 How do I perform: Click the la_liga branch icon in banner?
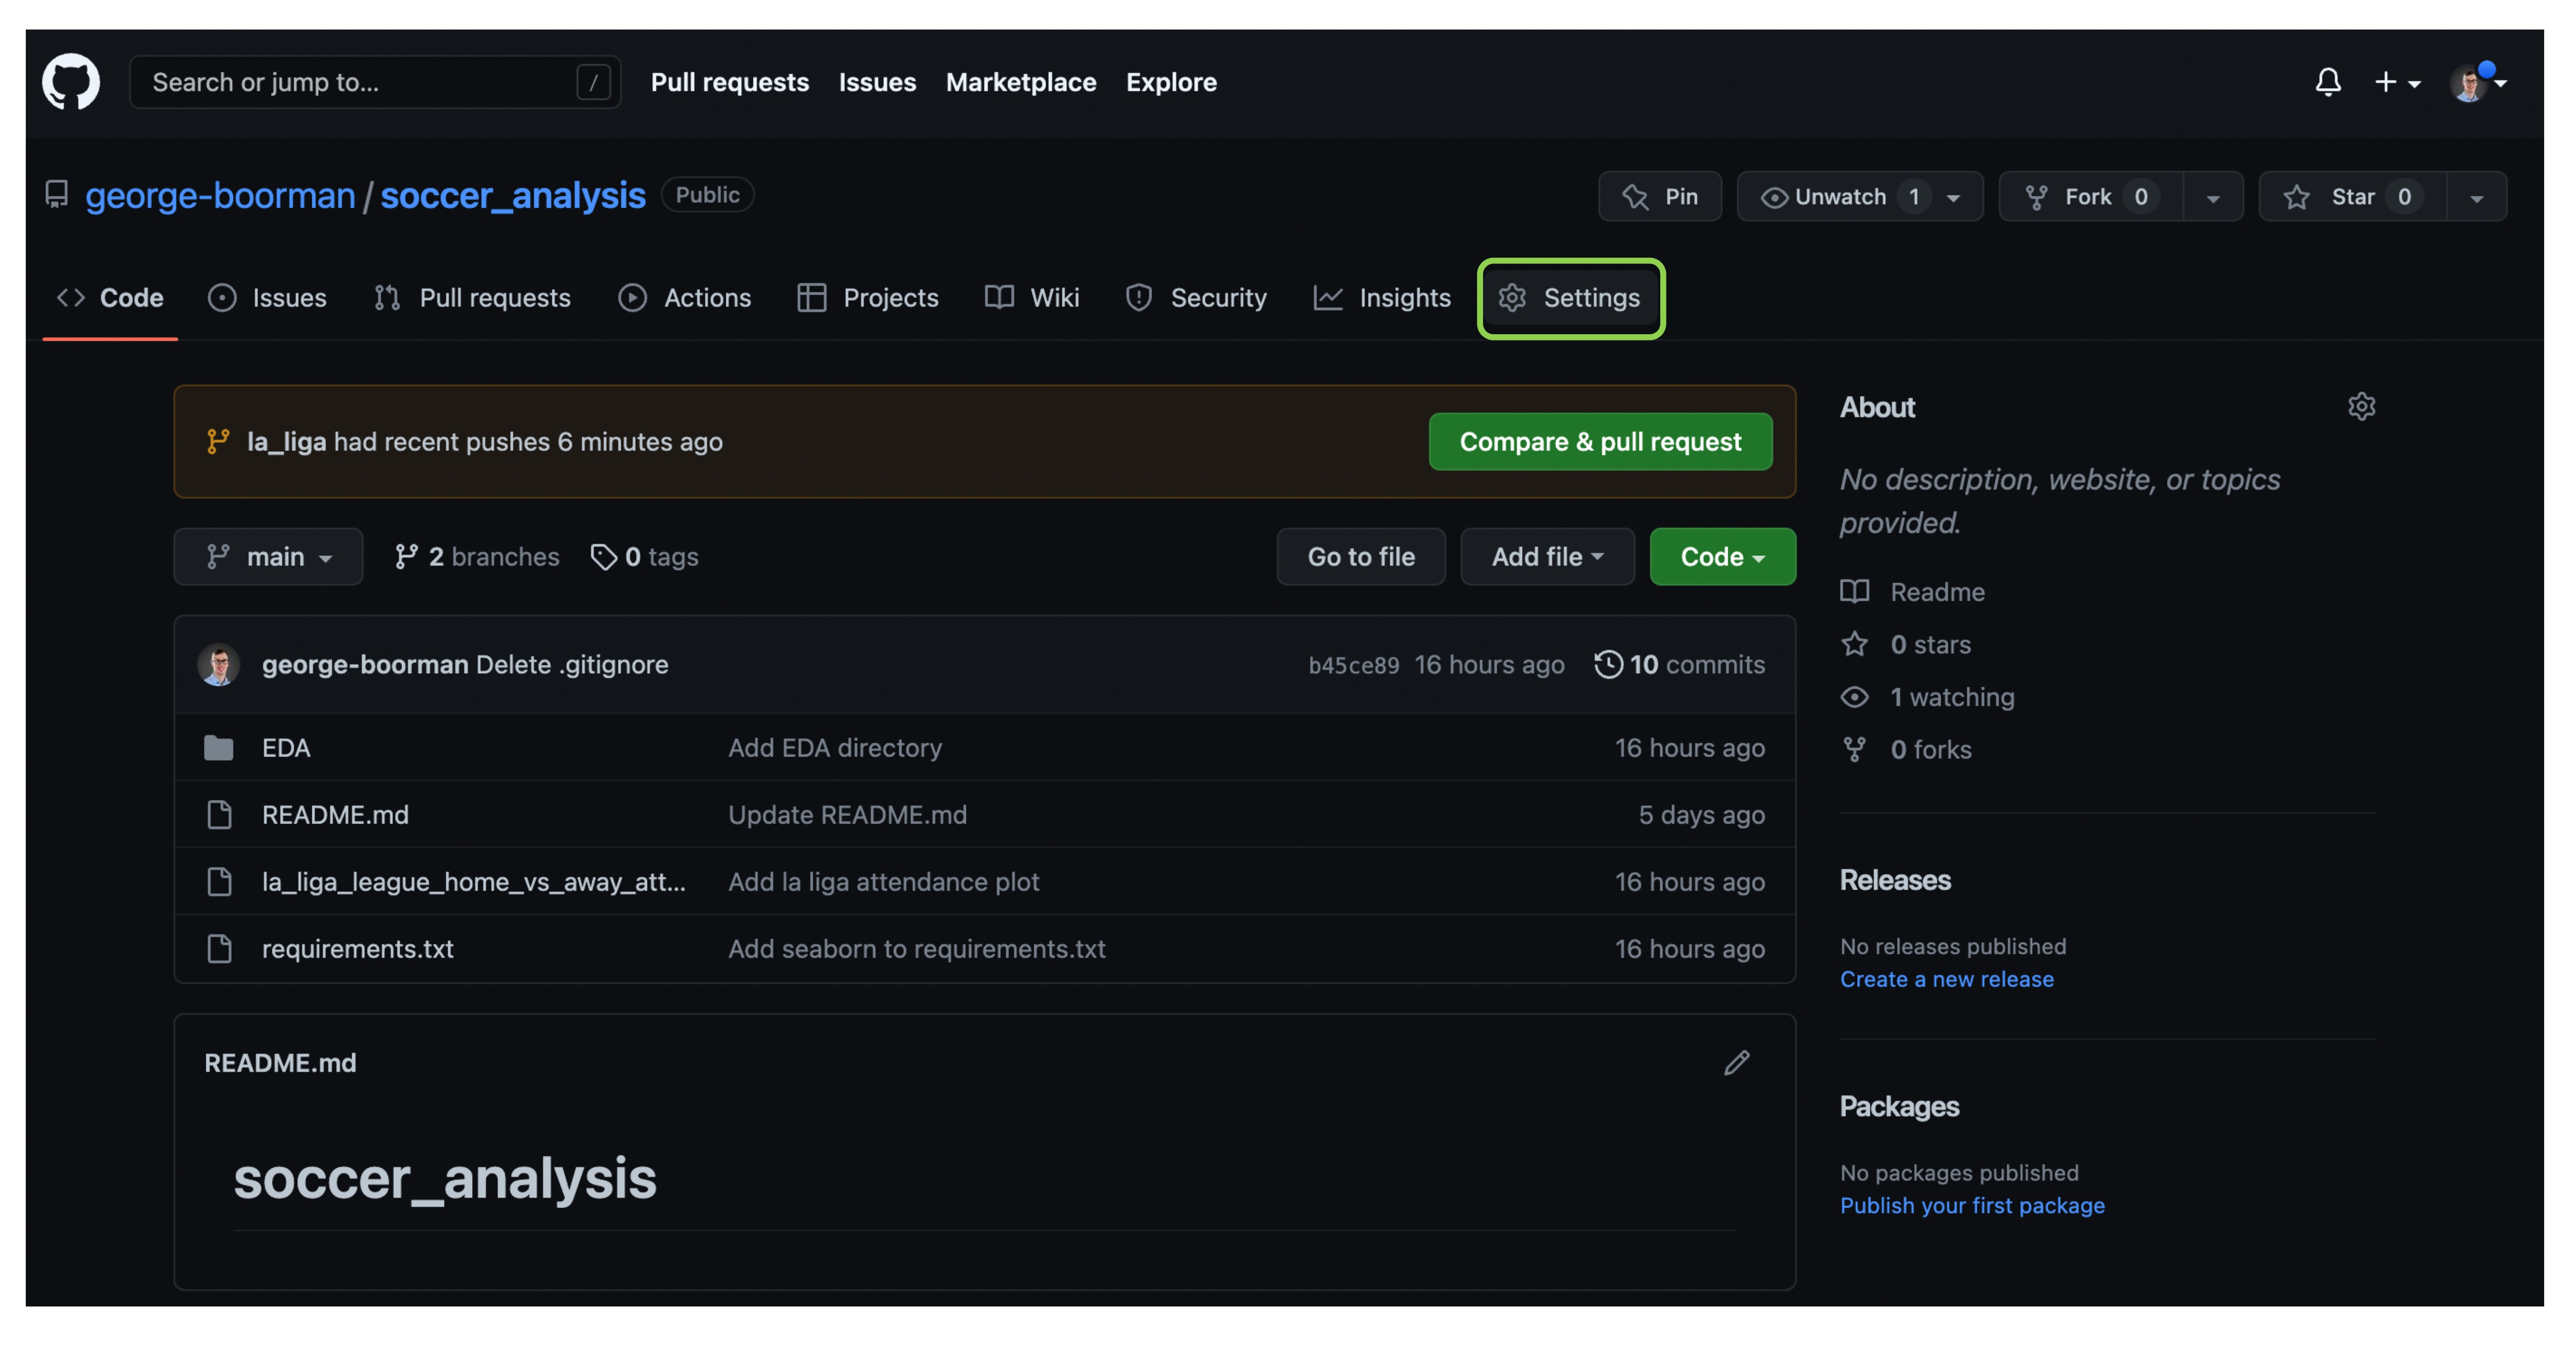(x=218, y=441)
